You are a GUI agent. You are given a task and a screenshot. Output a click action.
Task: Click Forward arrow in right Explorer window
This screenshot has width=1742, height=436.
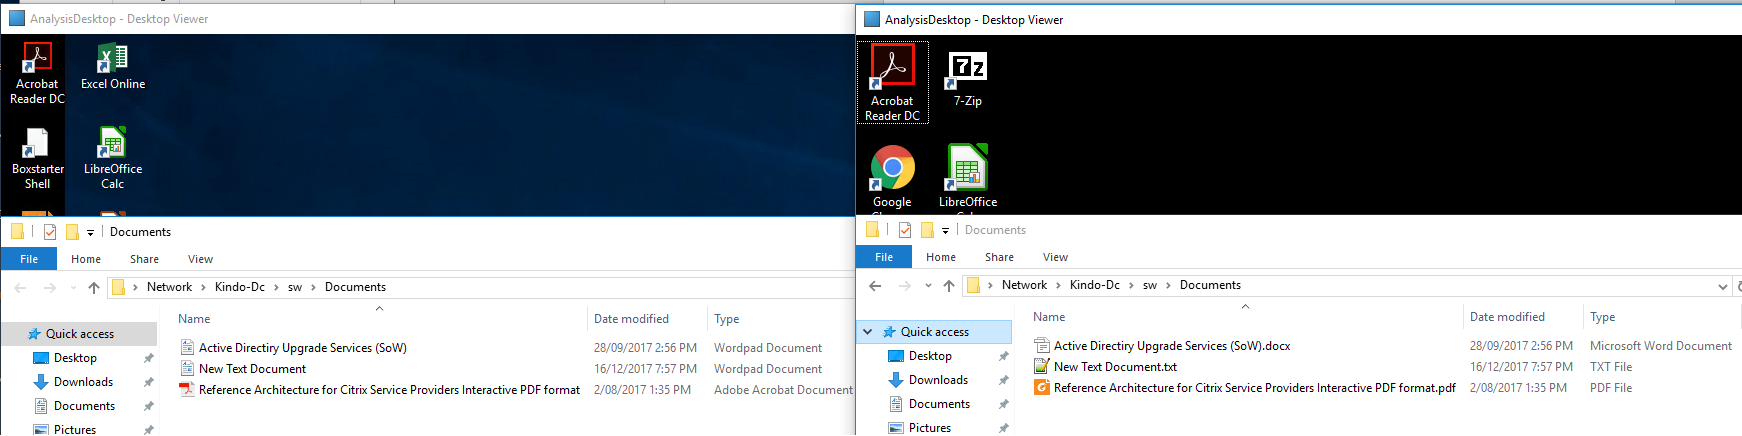pyautogui.click(x=905, y=286)
